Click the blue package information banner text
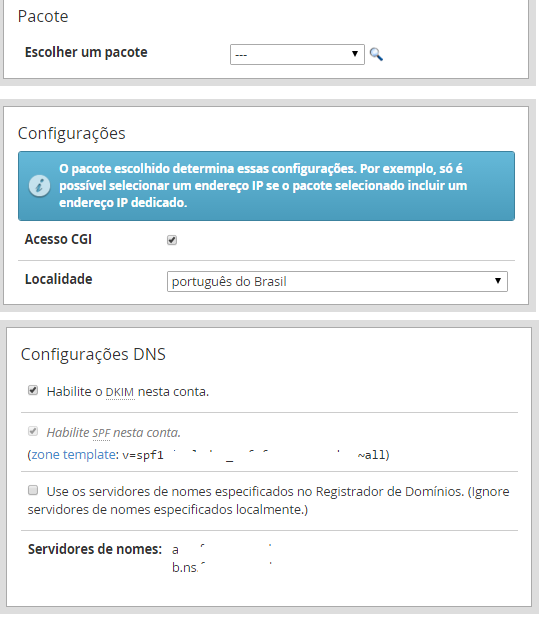 [263, 186]
